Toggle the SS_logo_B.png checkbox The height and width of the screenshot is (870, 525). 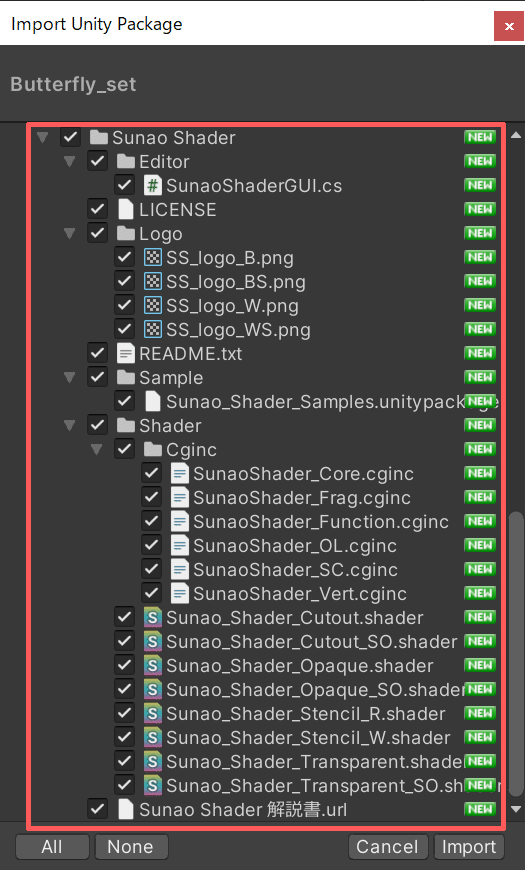(124, 257)
